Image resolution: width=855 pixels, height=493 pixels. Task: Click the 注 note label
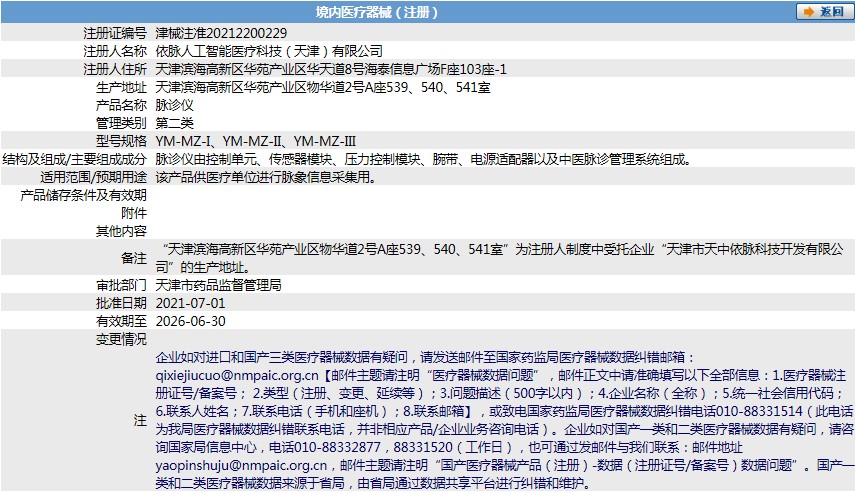point(140,420)
